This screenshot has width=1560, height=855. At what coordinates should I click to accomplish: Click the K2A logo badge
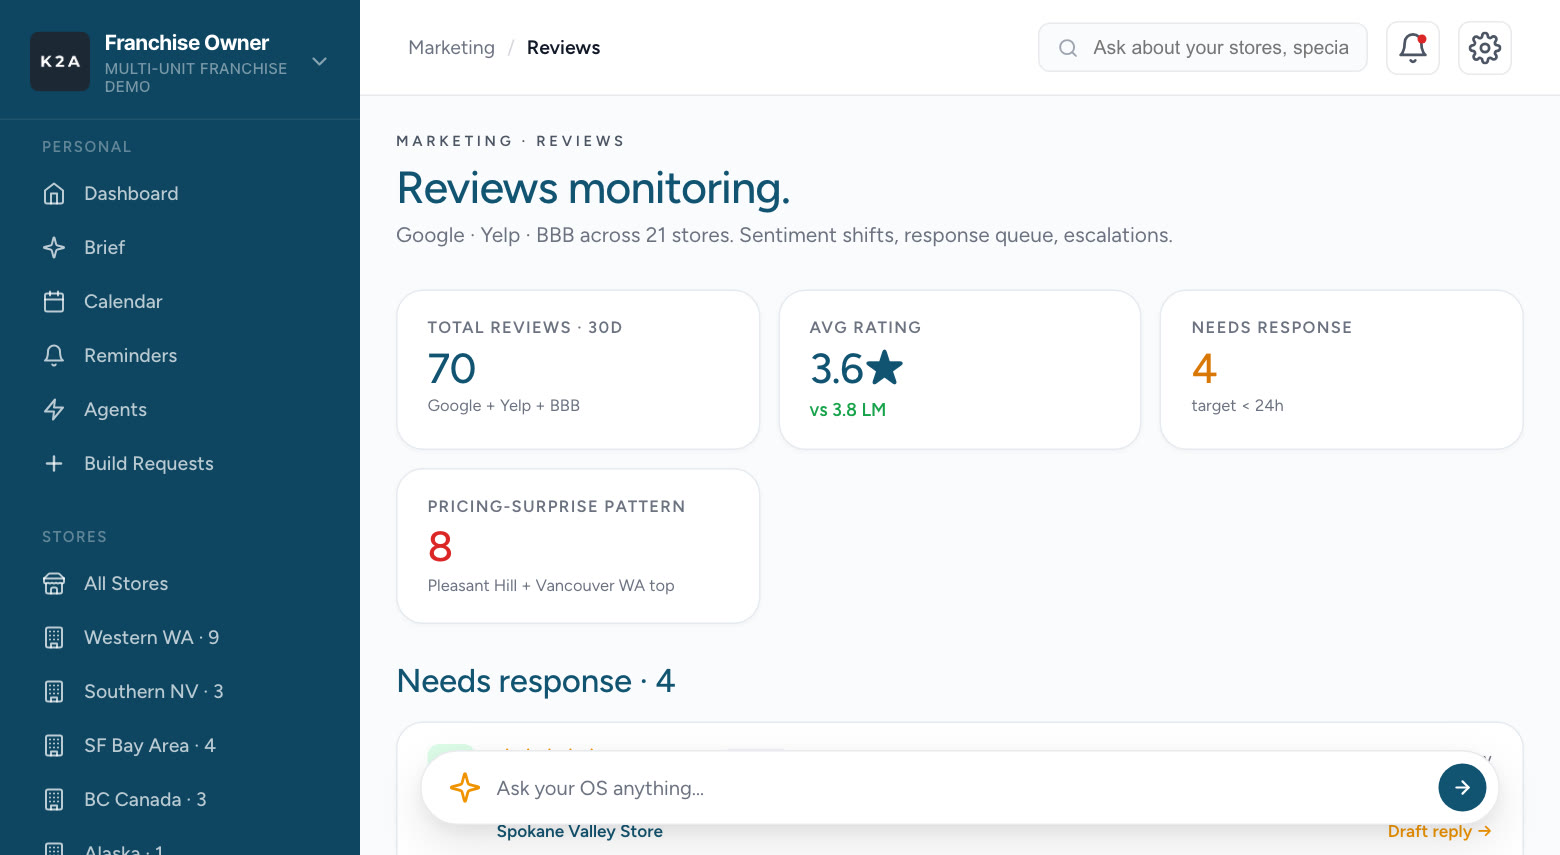[60, 61]
